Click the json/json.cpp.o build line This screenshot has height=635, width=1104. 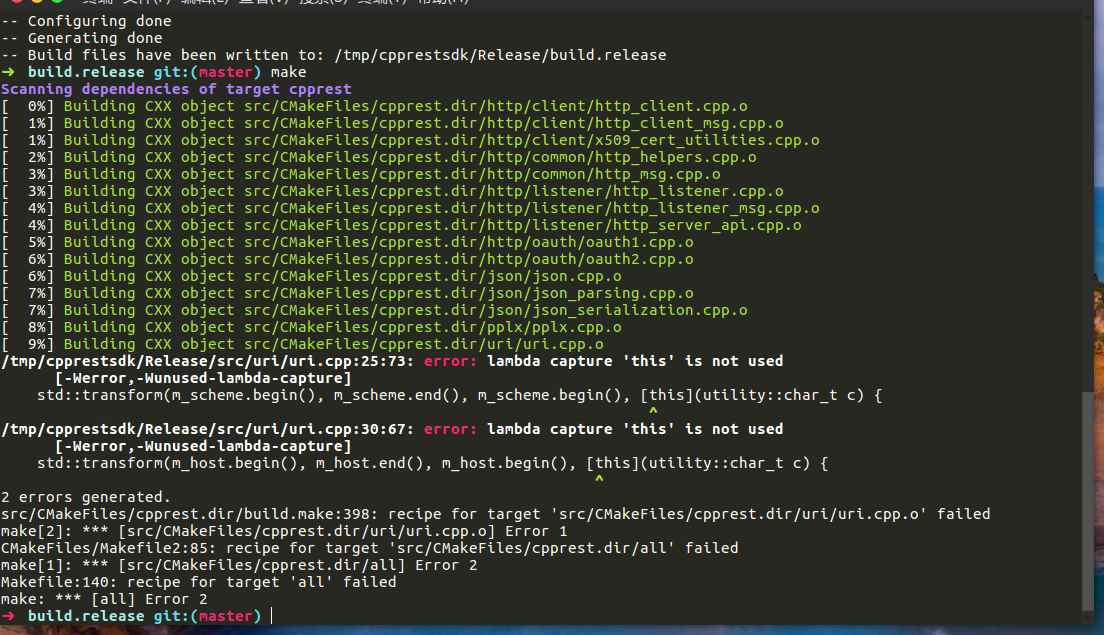311,276
